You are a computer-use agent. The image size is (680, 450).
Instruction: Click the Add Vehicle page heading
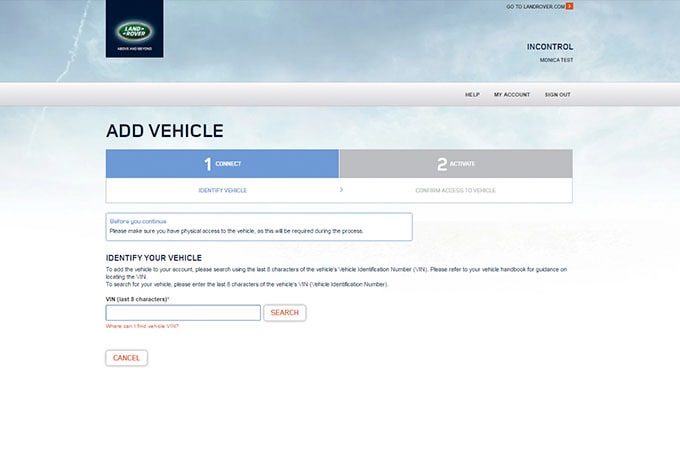point(164,131)
